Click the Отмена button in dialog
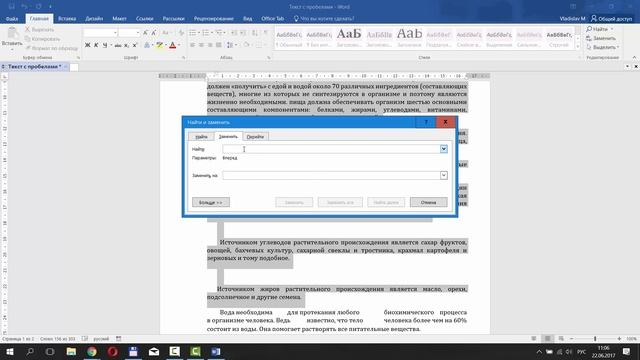640x360 pixels. tap(428, 202)
